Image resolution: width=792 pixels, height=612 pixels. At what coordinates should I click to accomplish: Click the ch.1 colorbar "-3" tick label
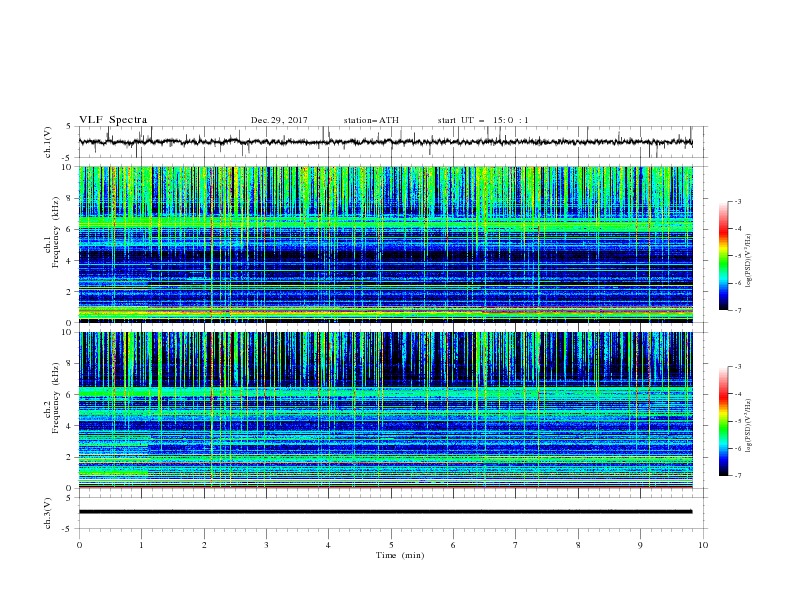click(737, 201)
